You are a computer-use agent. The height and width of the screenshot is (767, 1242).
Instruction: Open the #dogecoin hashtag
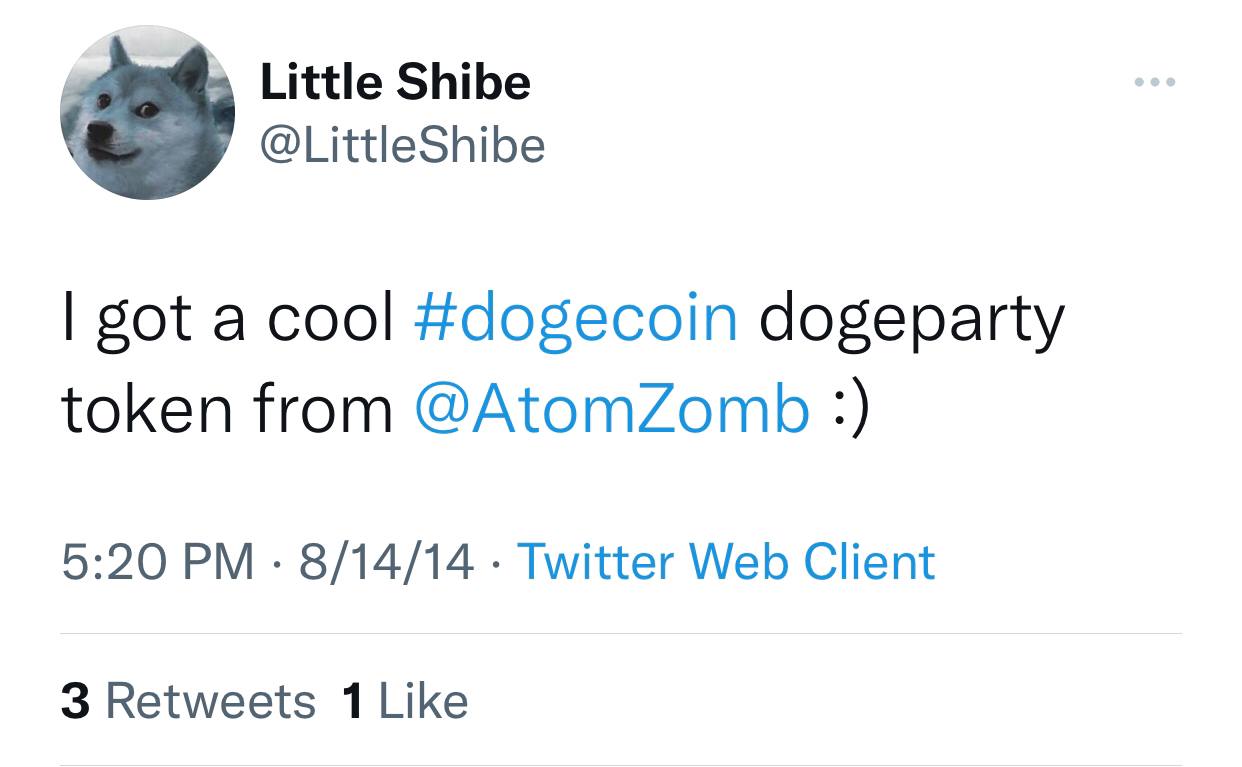(575, 318)
